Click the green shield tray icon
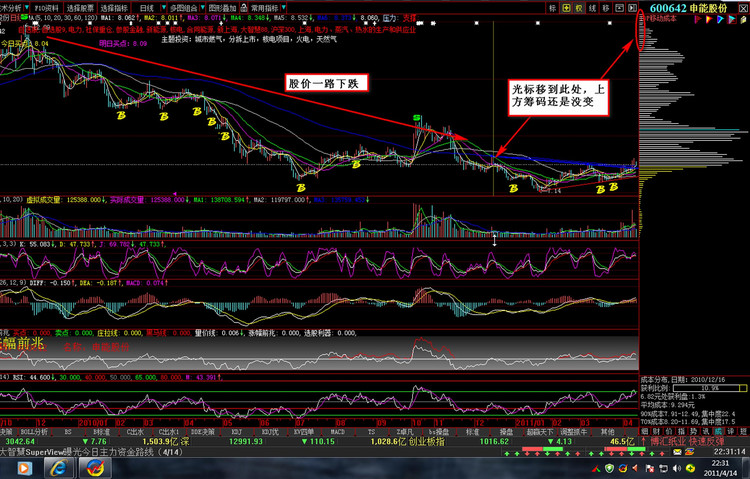Image resolution: width=750 pixels, height=479 pixels. (609, 468)
